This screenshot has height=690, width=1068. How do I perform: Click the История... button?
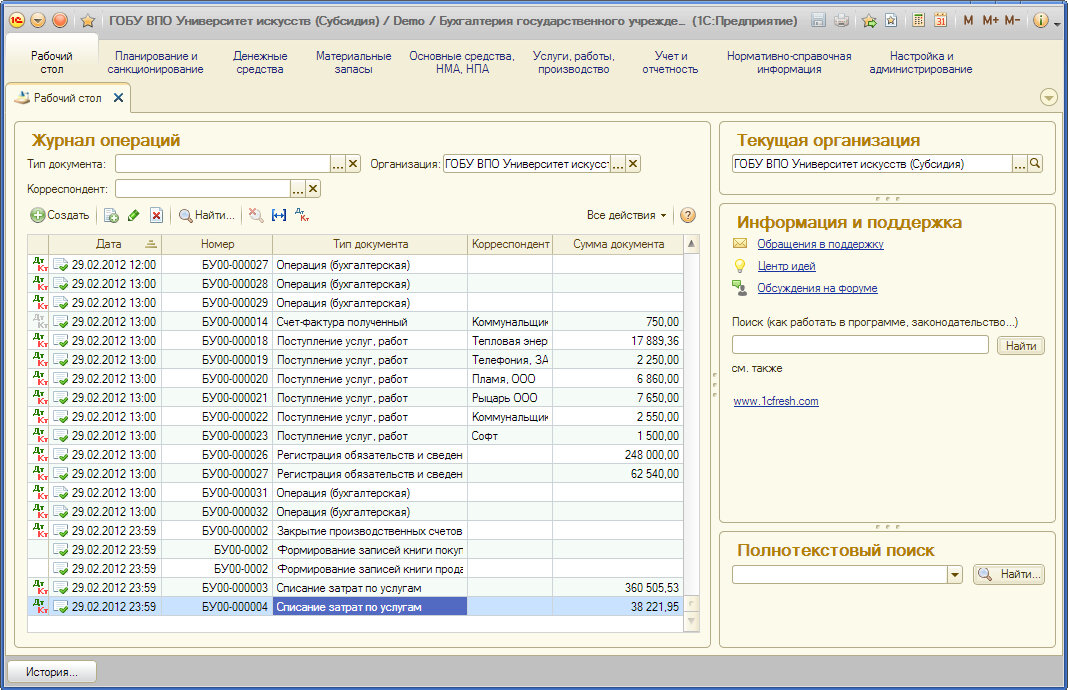(x=52, y=672)
